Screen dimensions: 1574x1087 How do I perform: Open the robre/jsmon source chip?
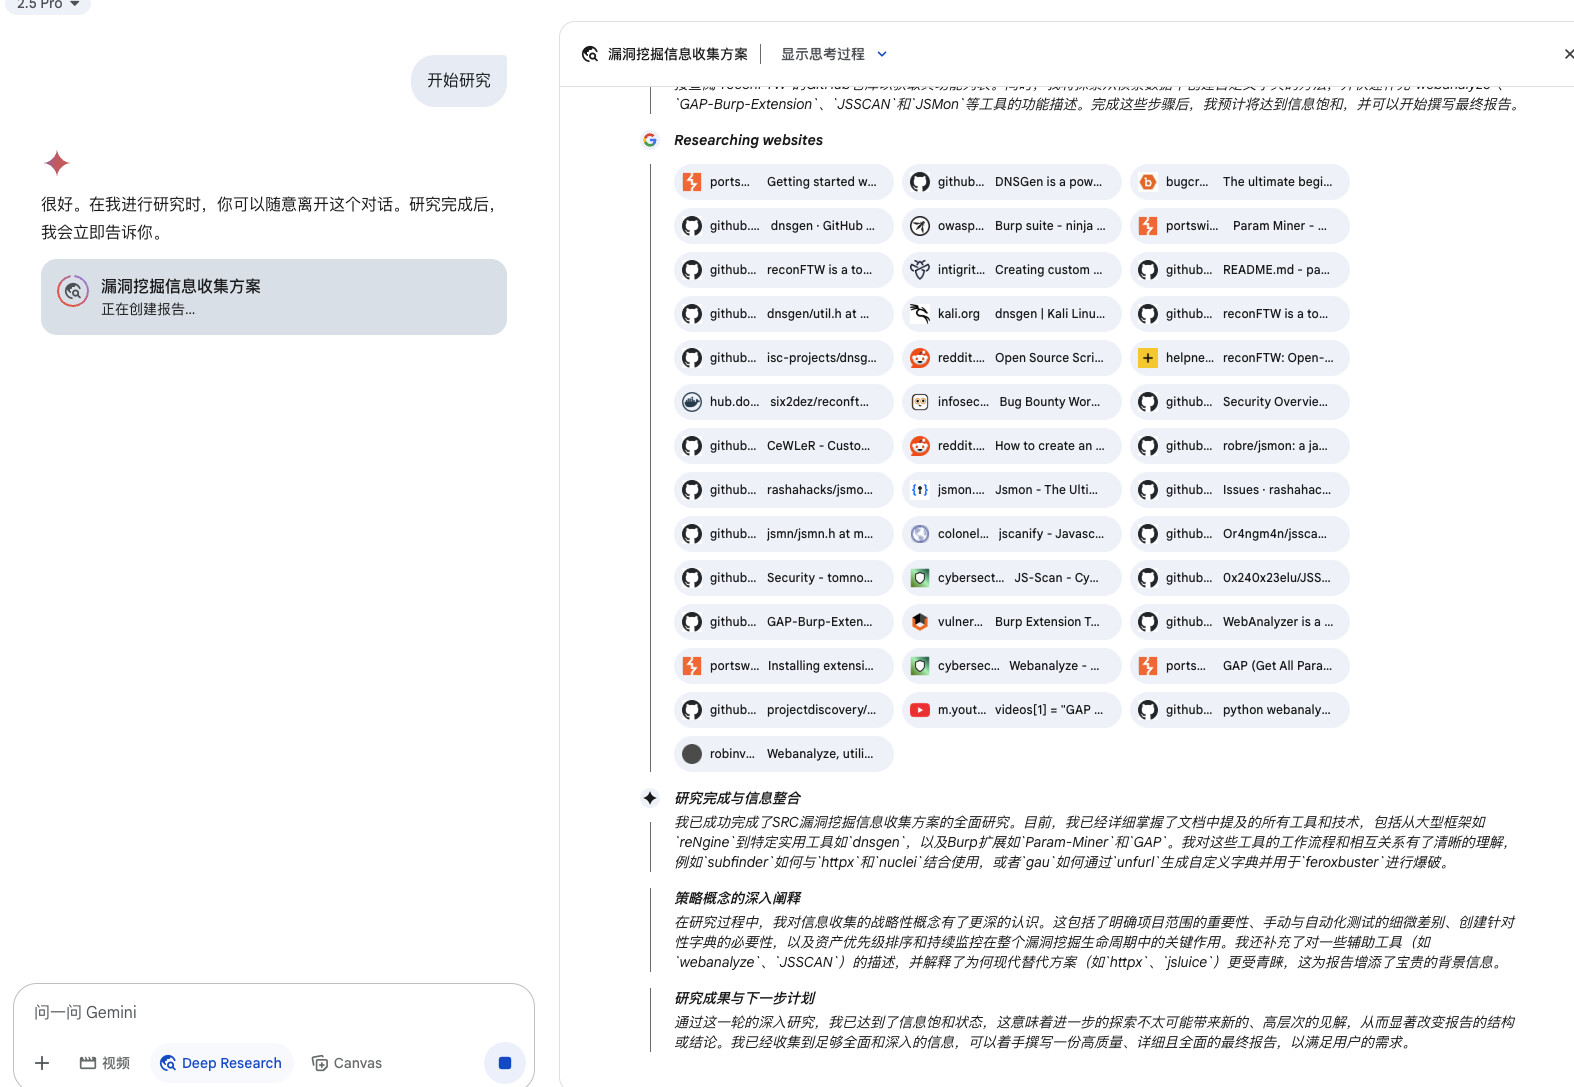(1239, 446)
